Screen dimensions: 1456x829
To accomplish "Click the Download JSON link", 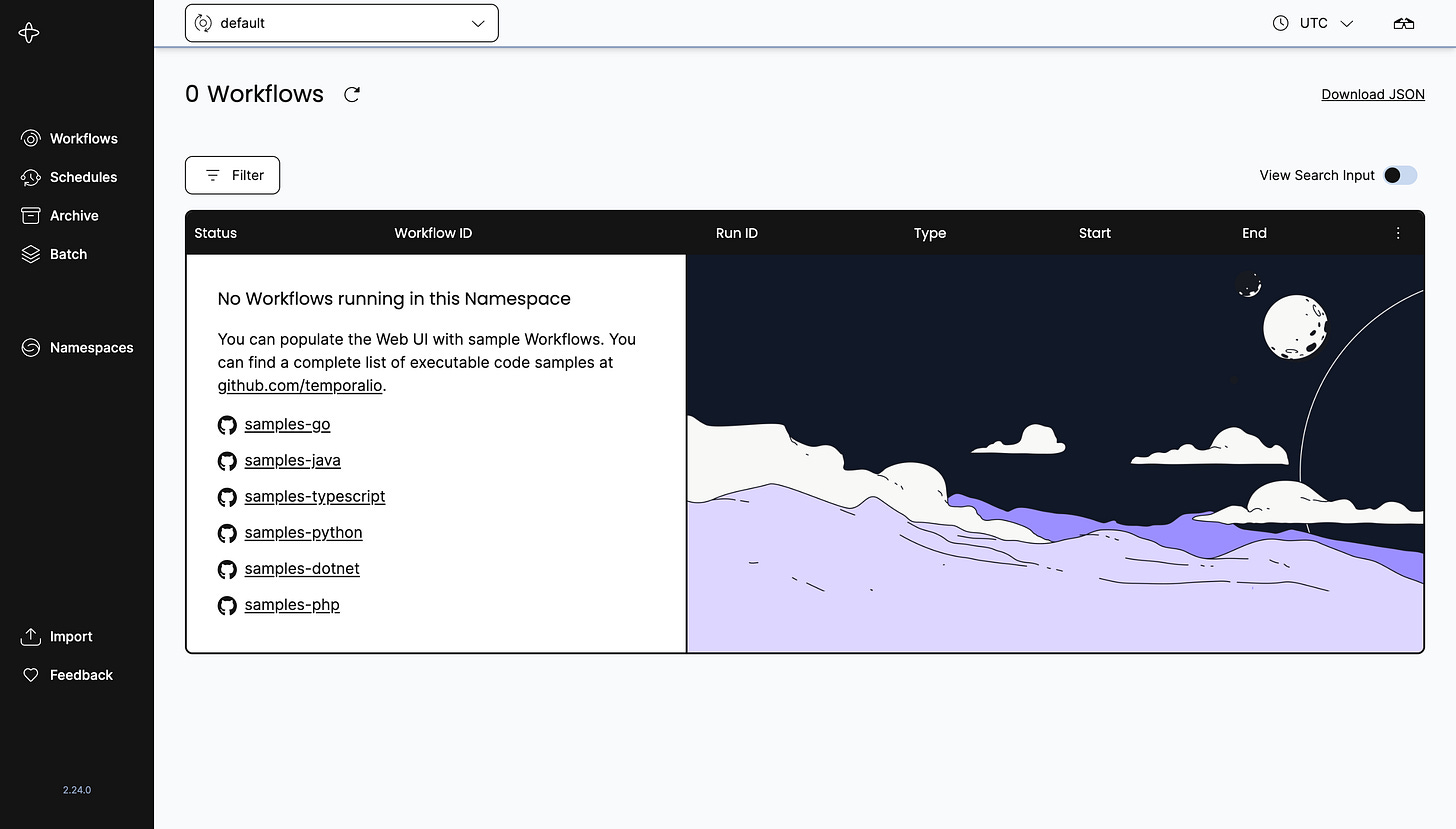I will (1372, 94).
